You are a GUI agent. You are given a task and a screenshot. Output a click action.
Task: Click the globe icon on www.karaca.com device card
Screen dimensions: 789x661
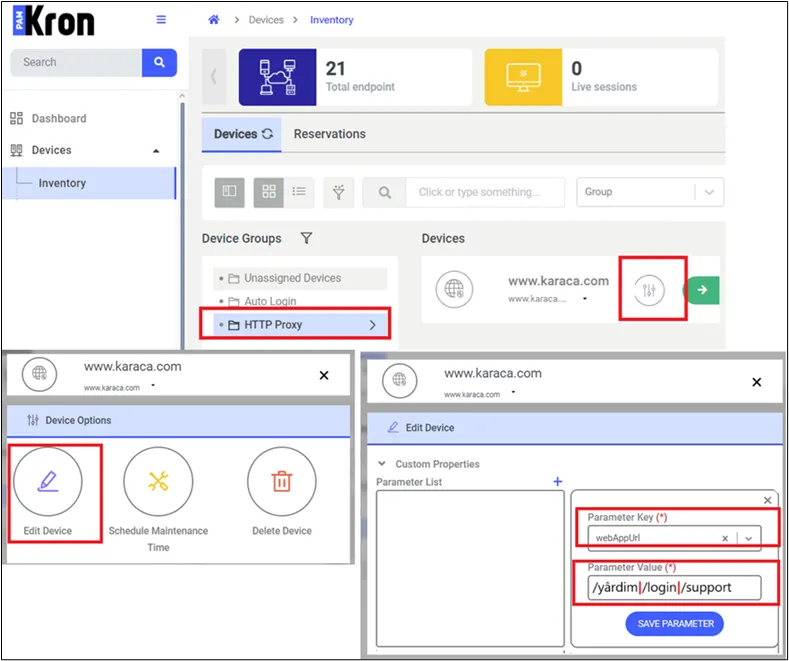click(454, 289)
